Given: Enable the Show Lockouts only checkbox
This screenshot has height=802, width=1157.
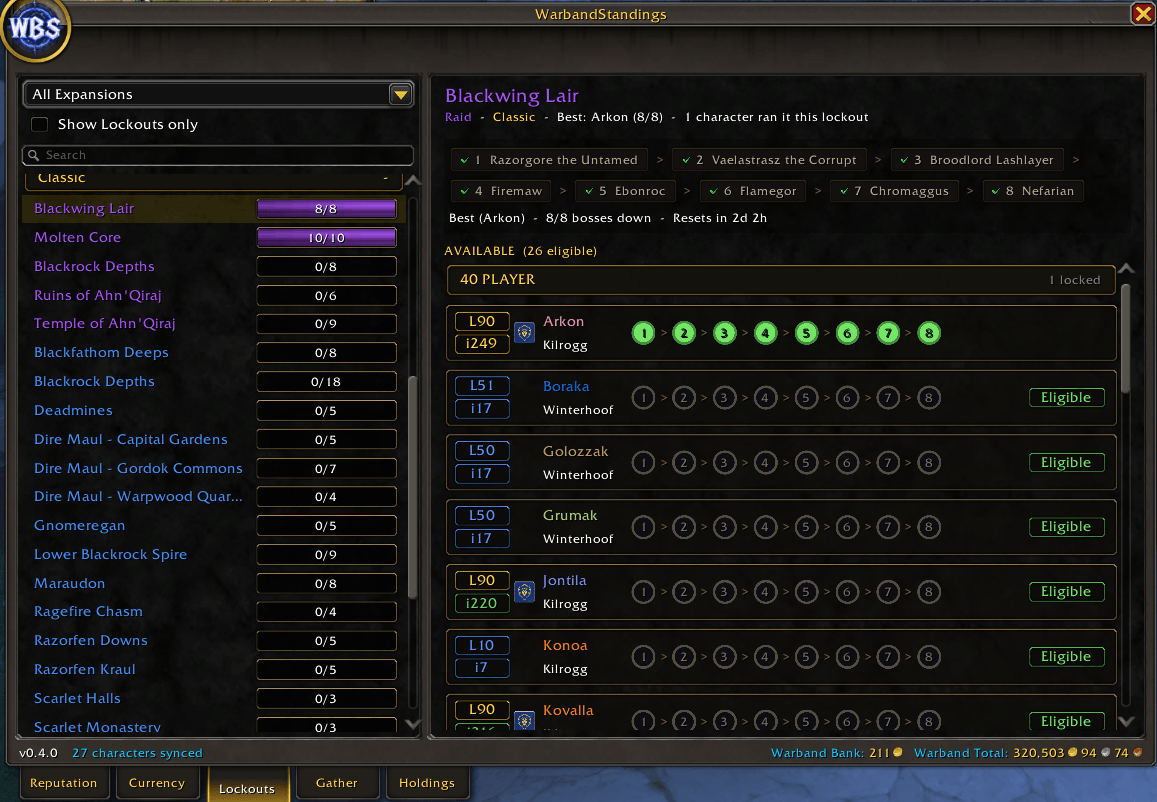Looking at the screenshot, I should point(40,124).
